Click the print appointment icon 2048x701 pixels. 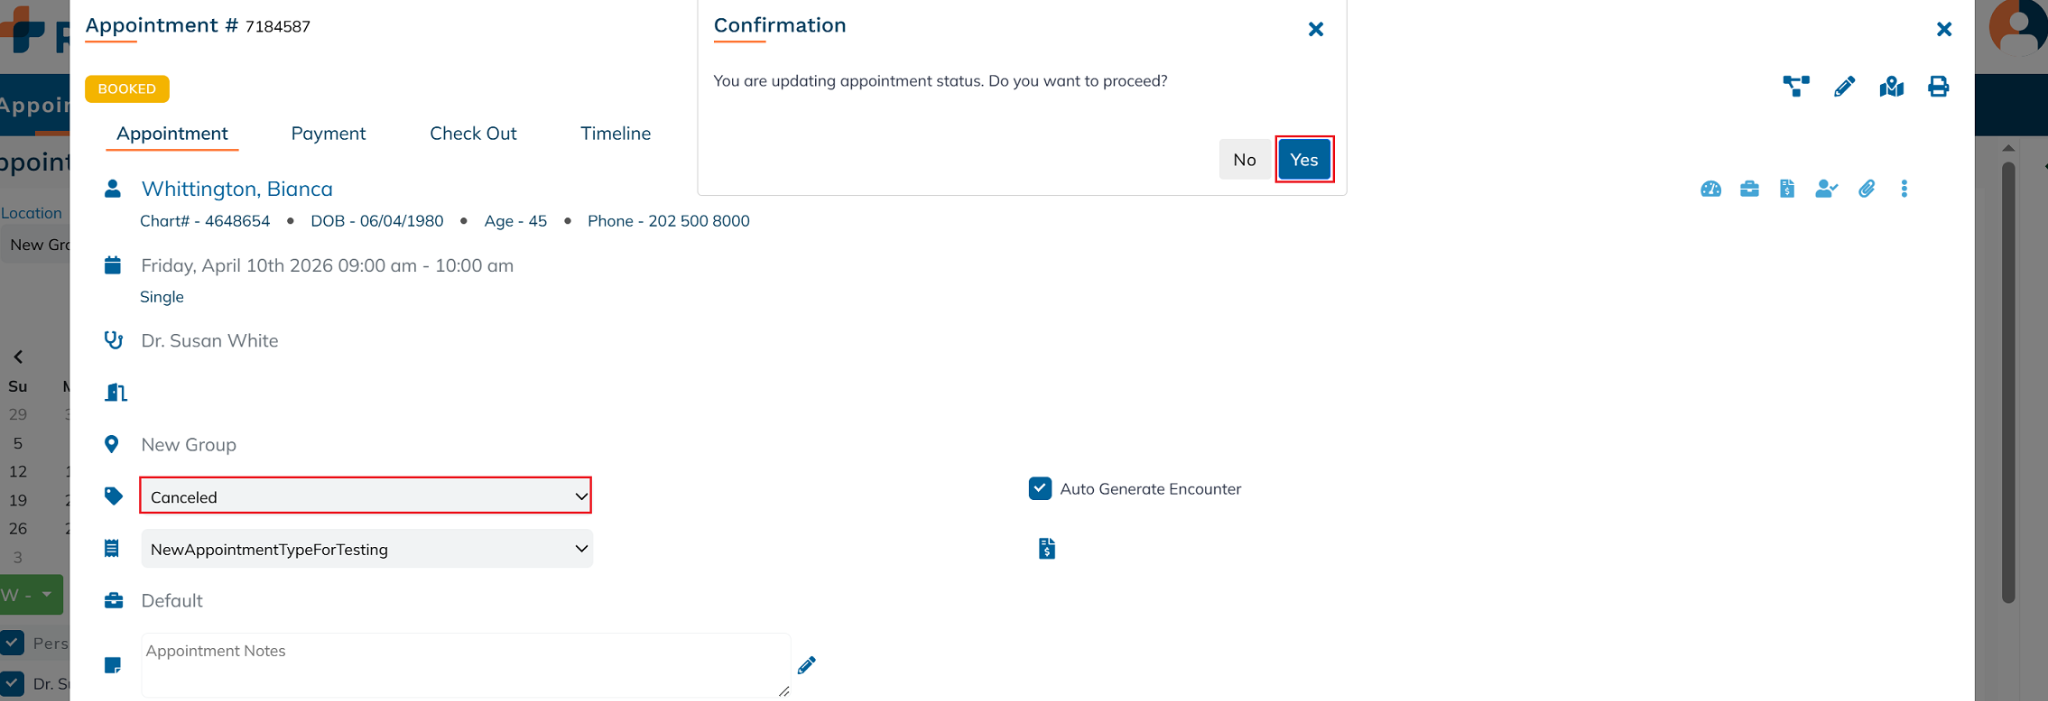1938,87
